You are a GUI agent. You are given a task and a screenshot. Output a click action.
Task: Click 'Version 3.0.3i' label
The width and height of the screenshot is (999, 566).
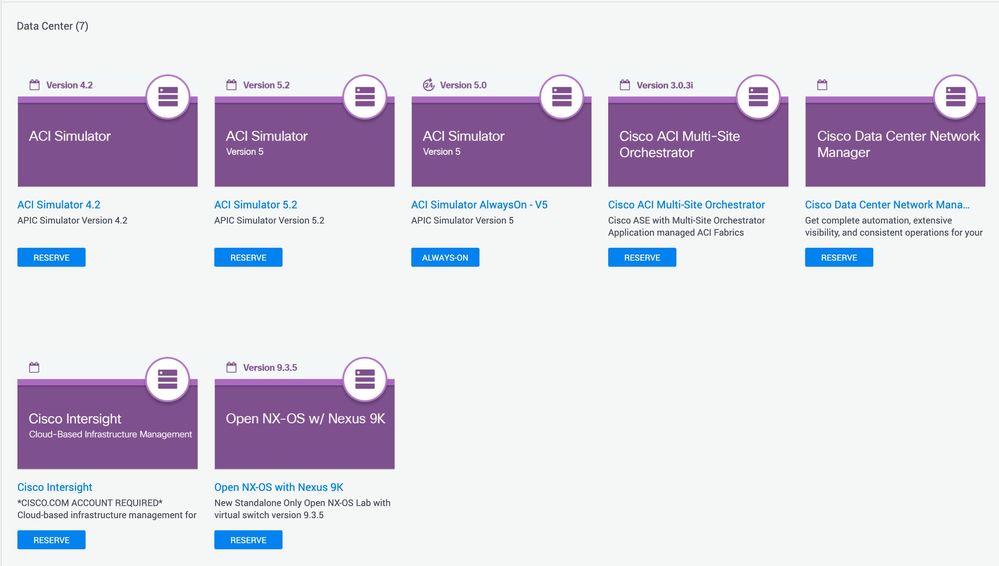[665, 85]
